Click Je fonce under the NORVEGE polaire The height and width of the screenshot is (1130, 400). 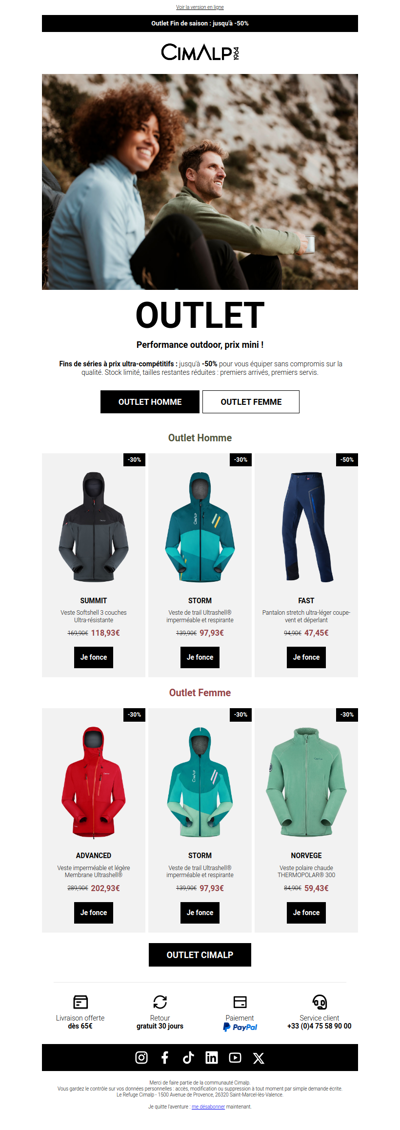coord(306,912)
